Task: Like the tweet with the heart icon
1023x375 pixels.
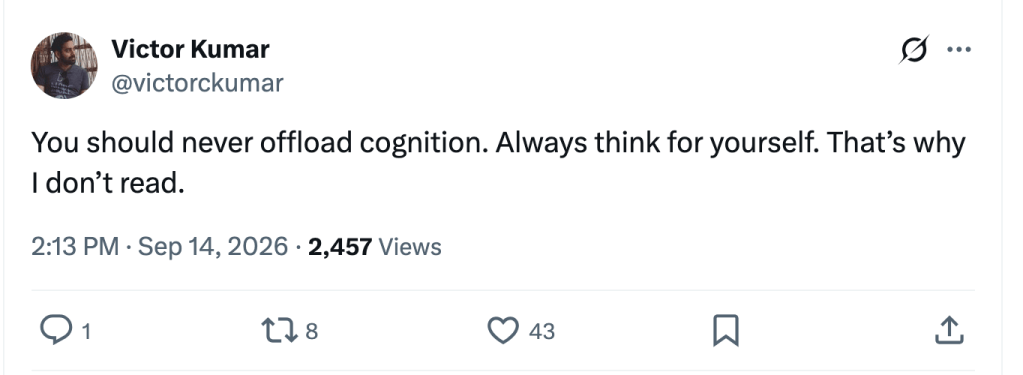Action: coord(504,331)
